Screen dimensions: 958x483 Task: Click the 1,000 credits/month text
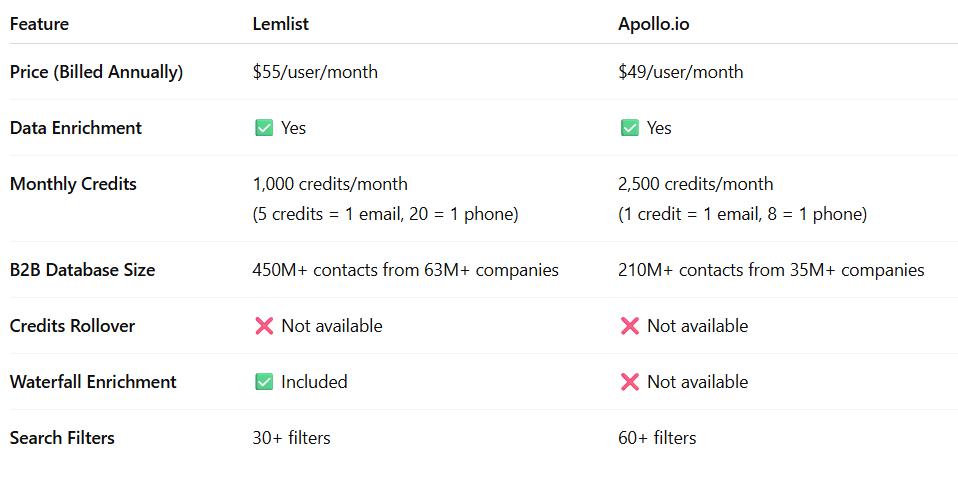coord(330,184)
